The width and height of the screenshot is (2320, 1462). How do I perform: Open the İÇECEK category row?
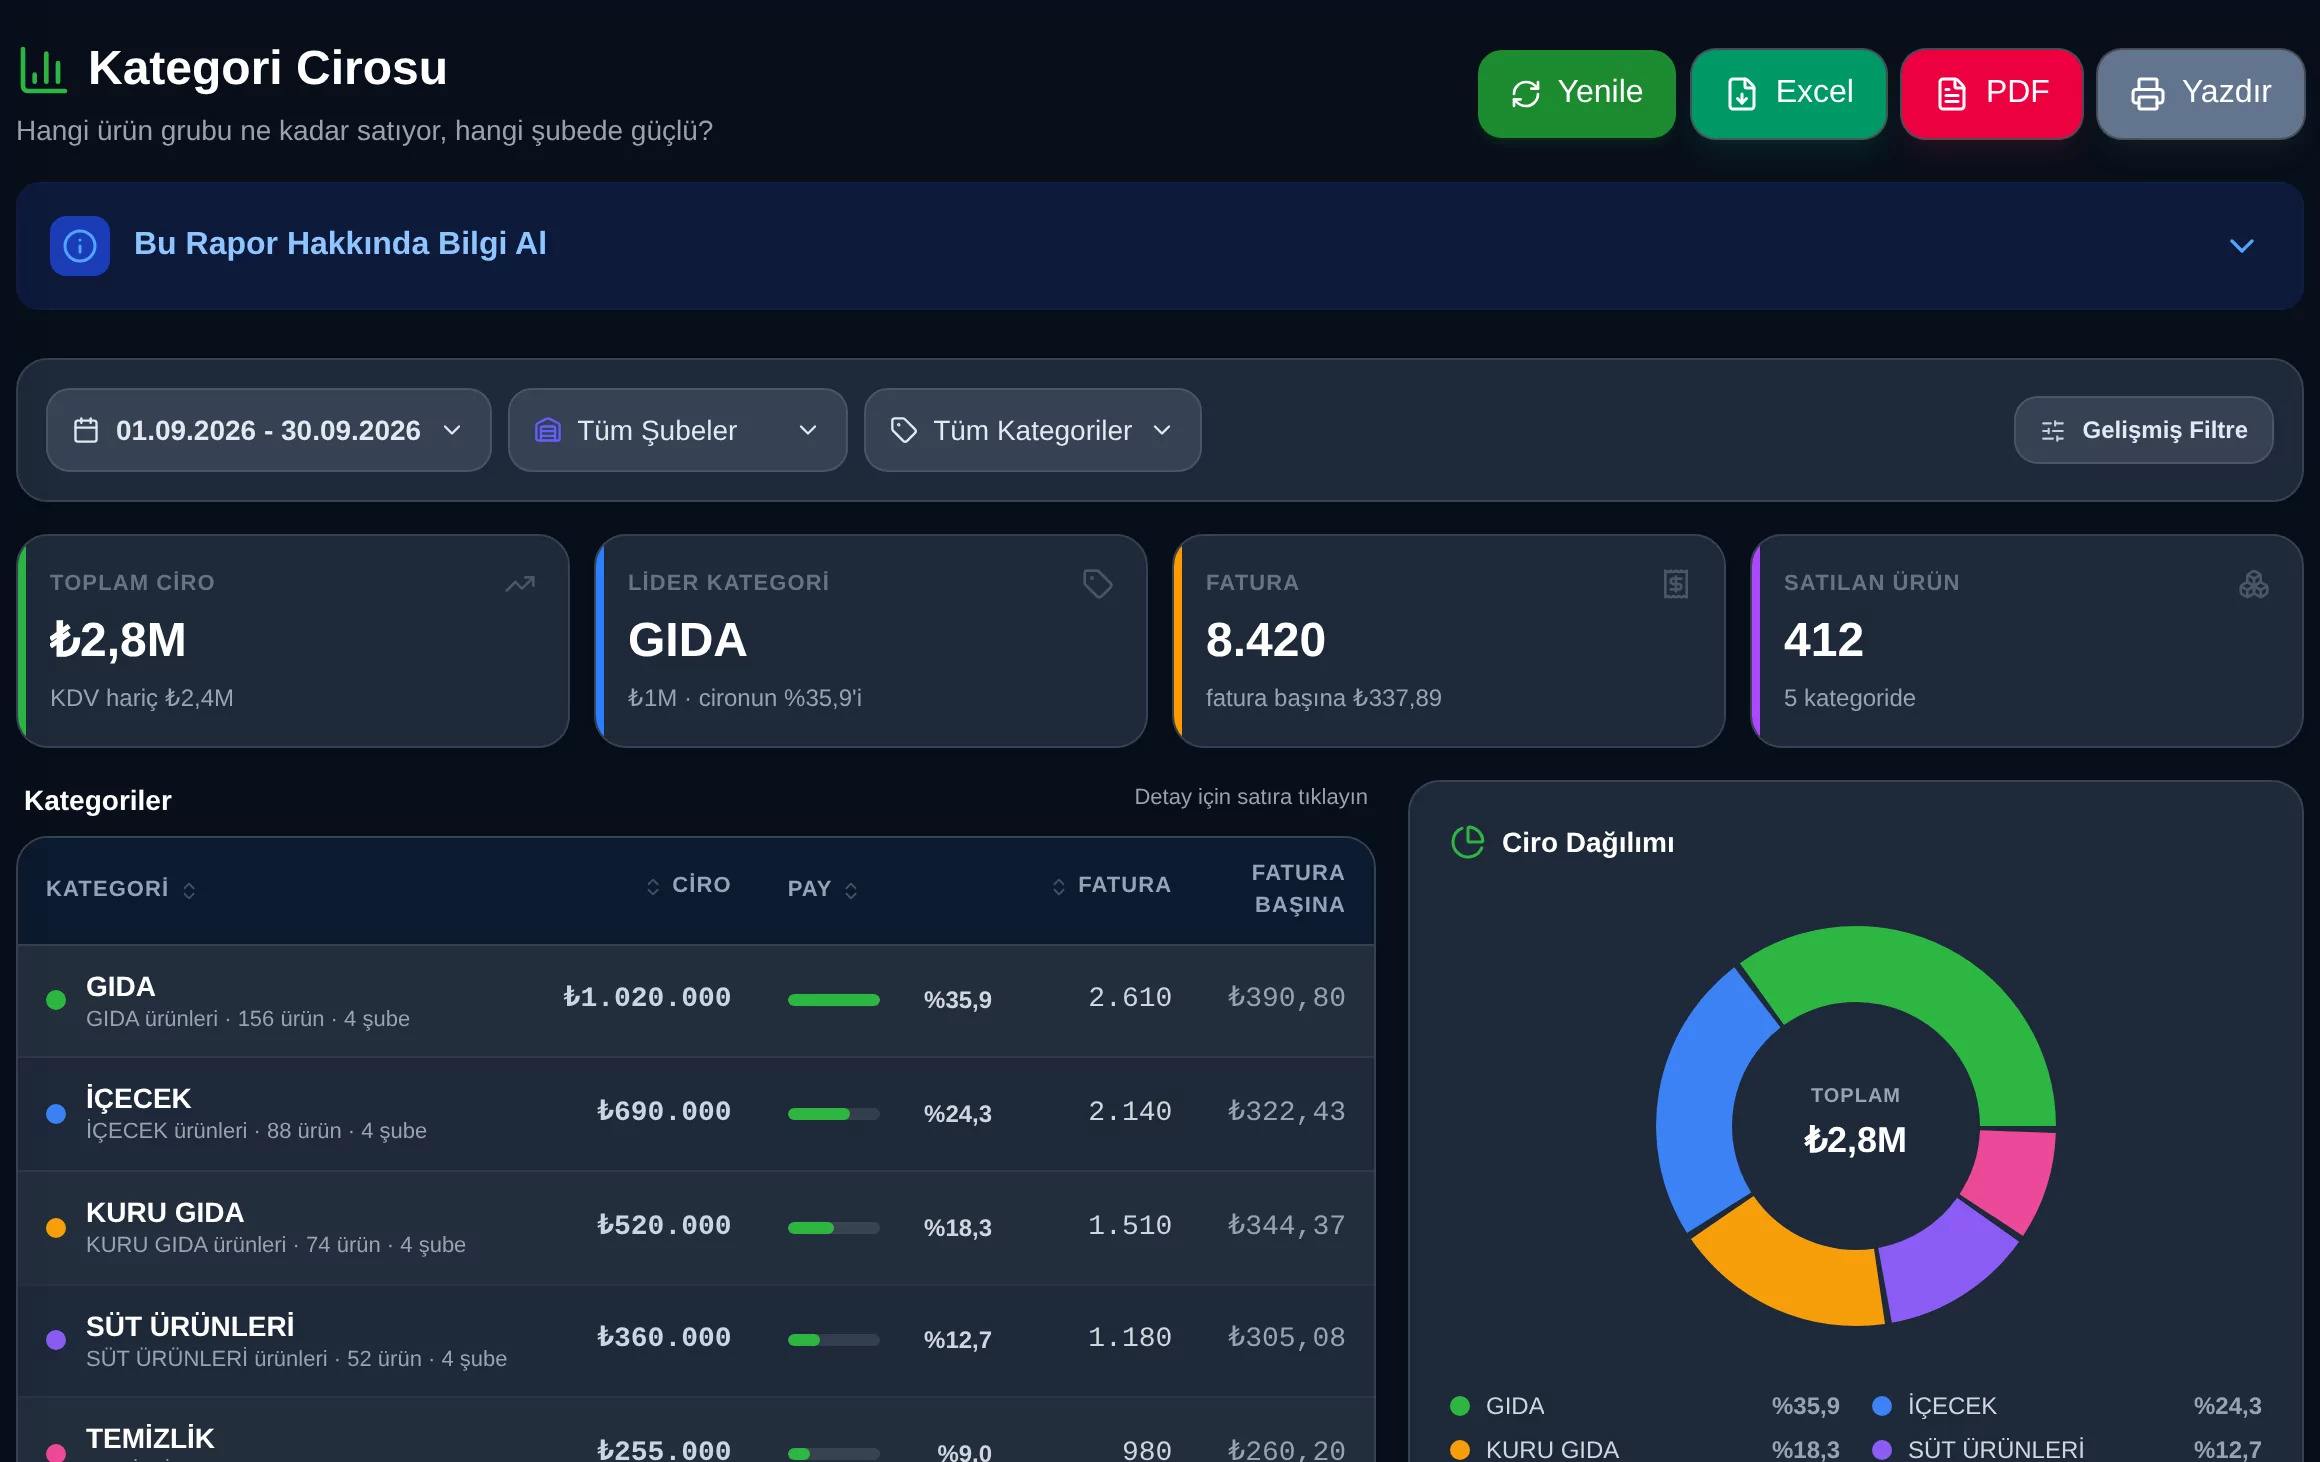point(696,1114)
